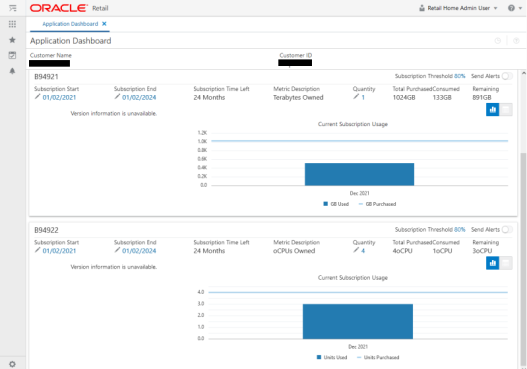Click B94922 Subscription End date 01/02/2024
Viewport: 527px width, 369px height.
(x=139, y=251)
